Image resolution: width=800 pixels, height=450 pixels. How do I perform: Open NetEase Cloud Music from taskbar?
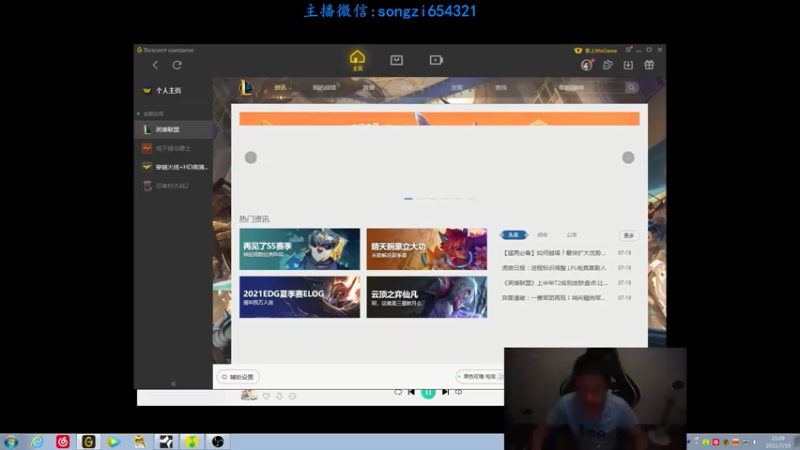63,442
